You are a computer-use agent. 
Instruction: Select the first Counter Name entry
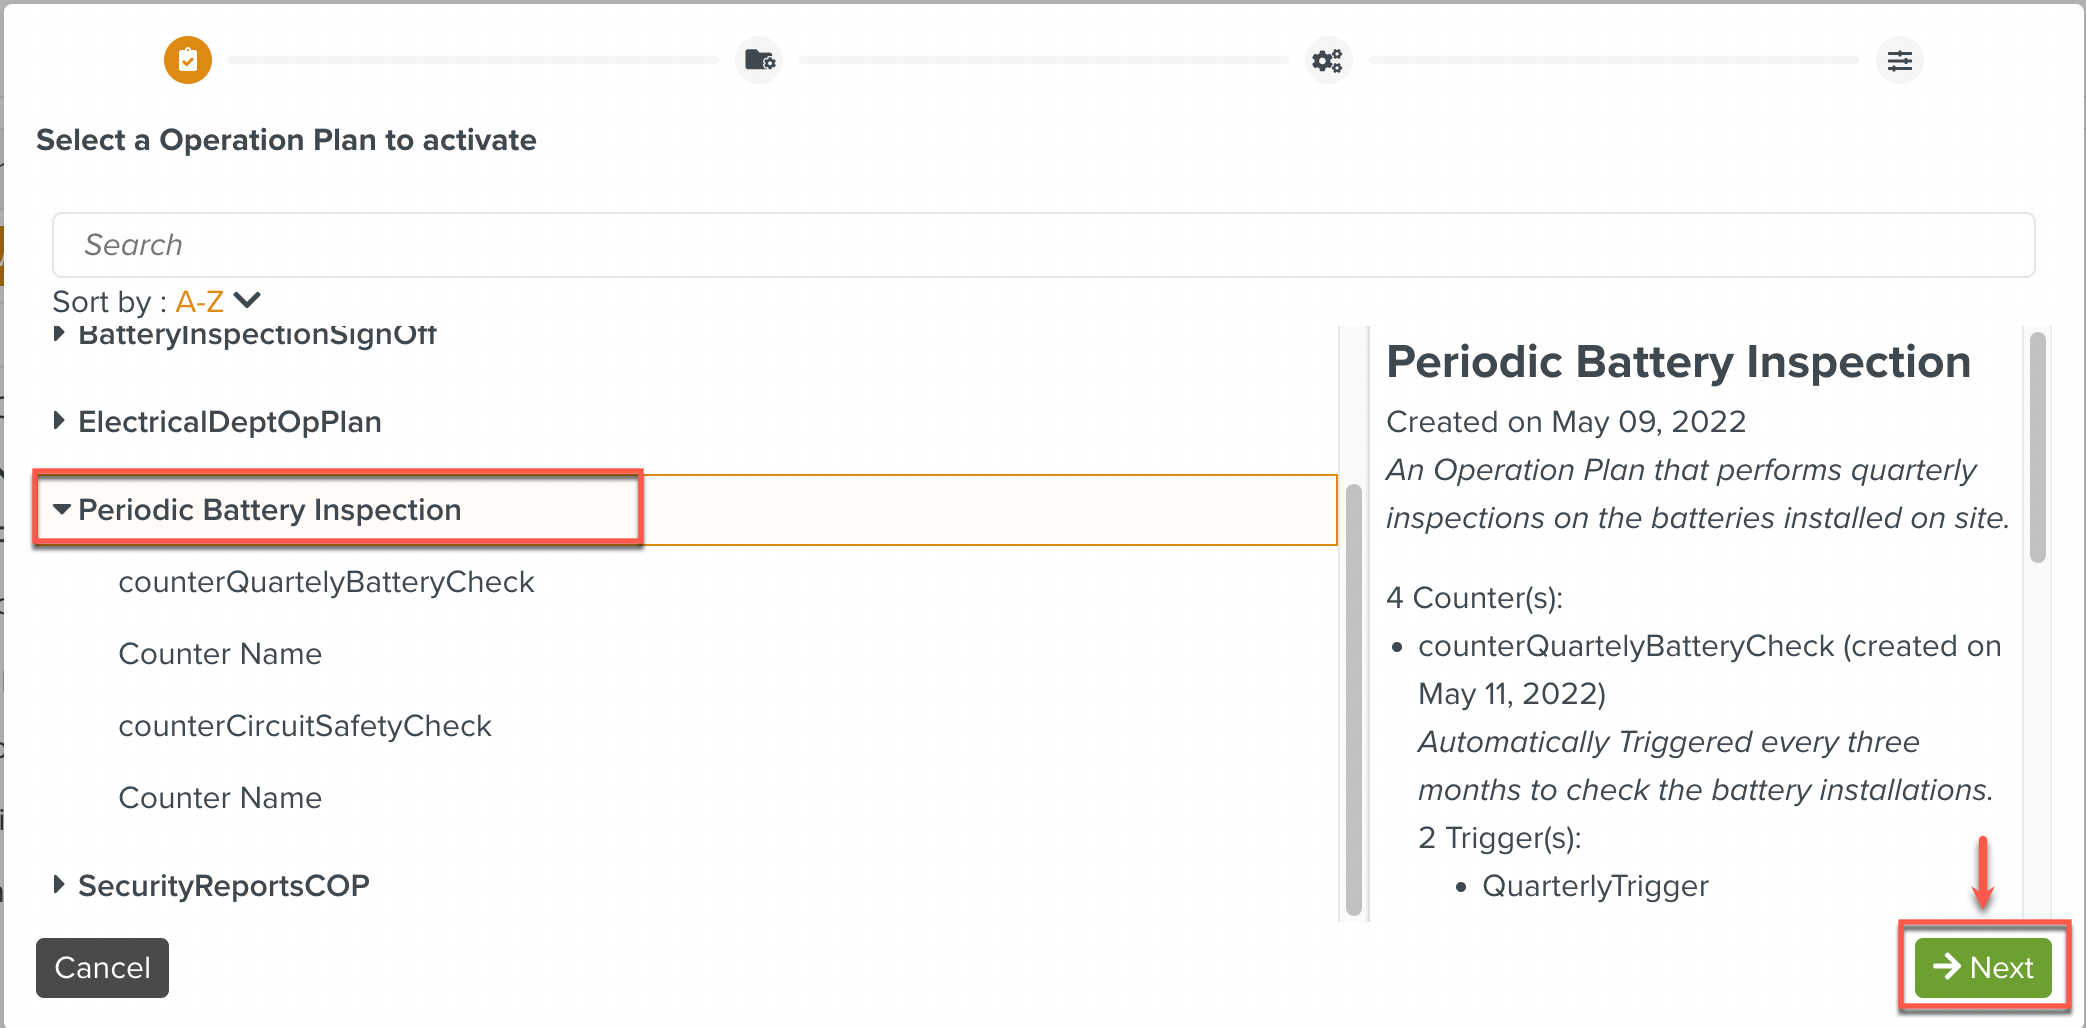tap(220, 654)
